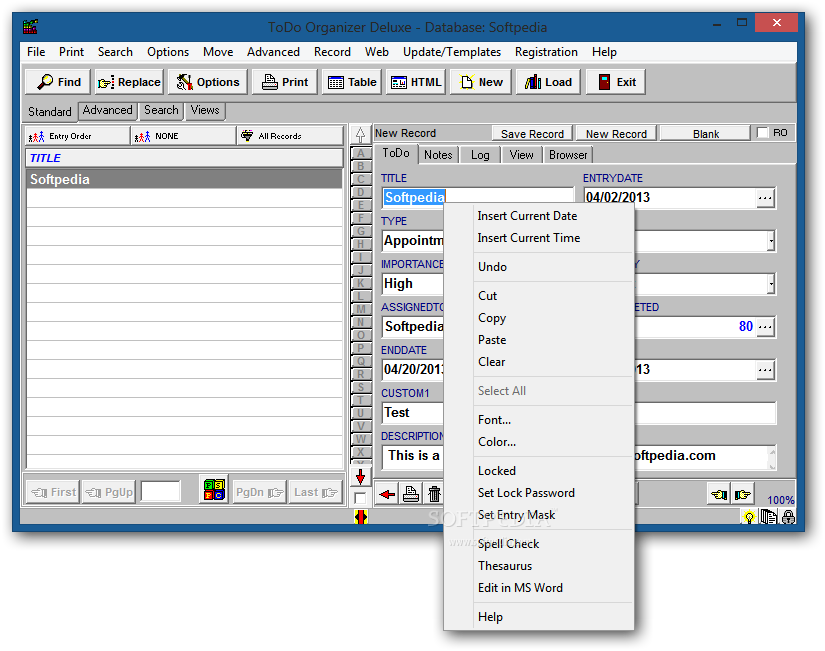The image size is (825, 651).
Task: Select Spell Check from context menu
Action: 538,544
